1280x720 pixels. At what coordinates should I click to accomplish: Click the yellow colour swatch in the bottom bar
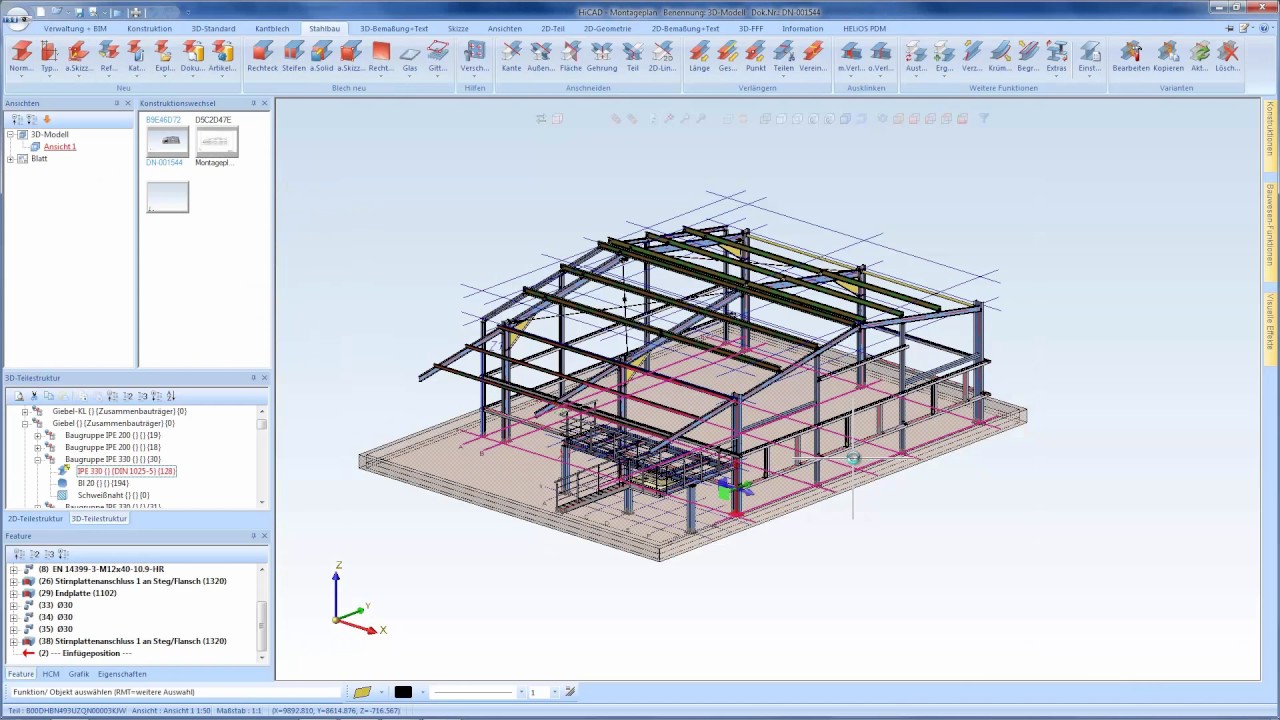click(362, 692)
